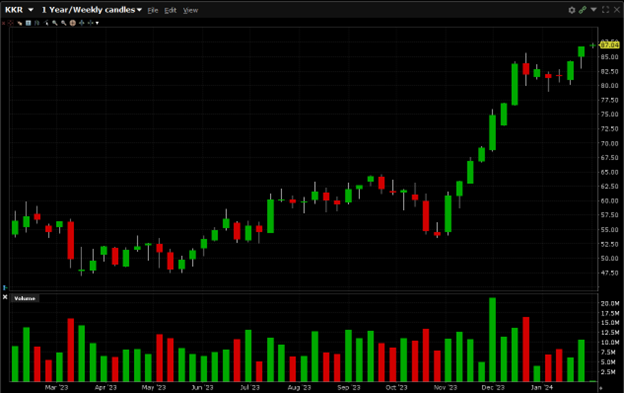Screen dimensions: 624x393
Task: Click the 85.00 price axis label
Action: [610, 57]
